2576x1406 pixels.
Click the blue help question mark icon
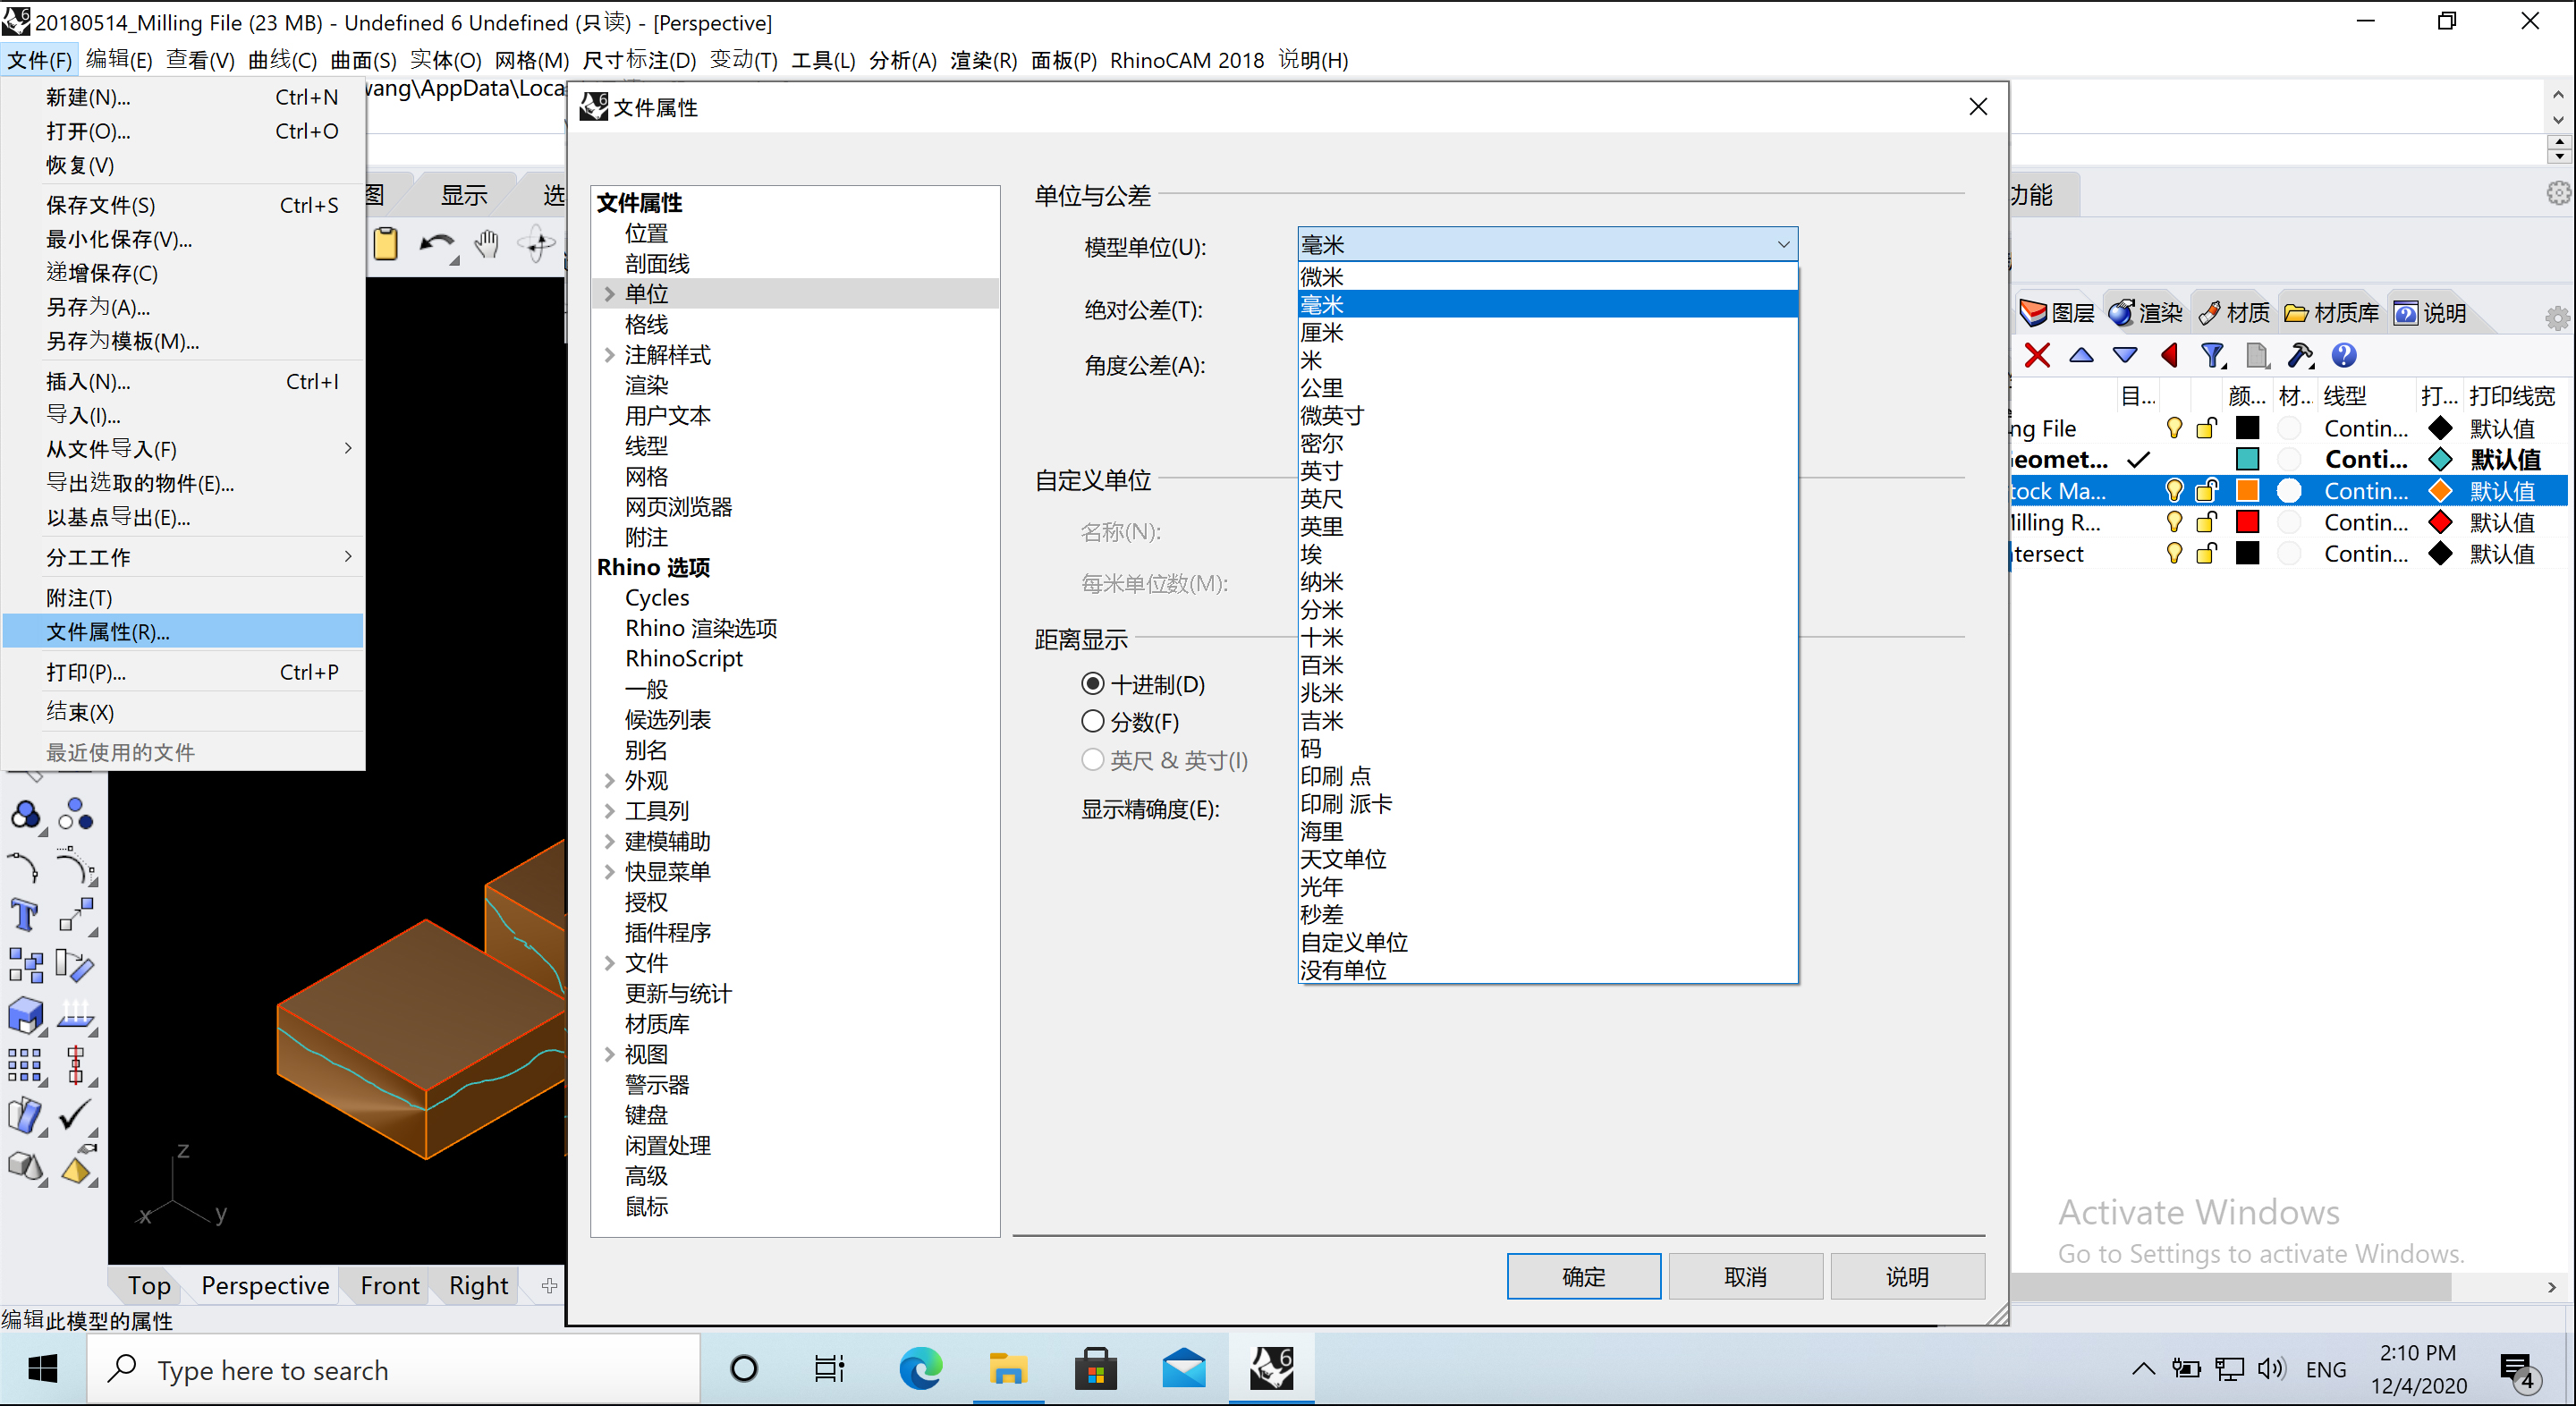click(2344, 355)
